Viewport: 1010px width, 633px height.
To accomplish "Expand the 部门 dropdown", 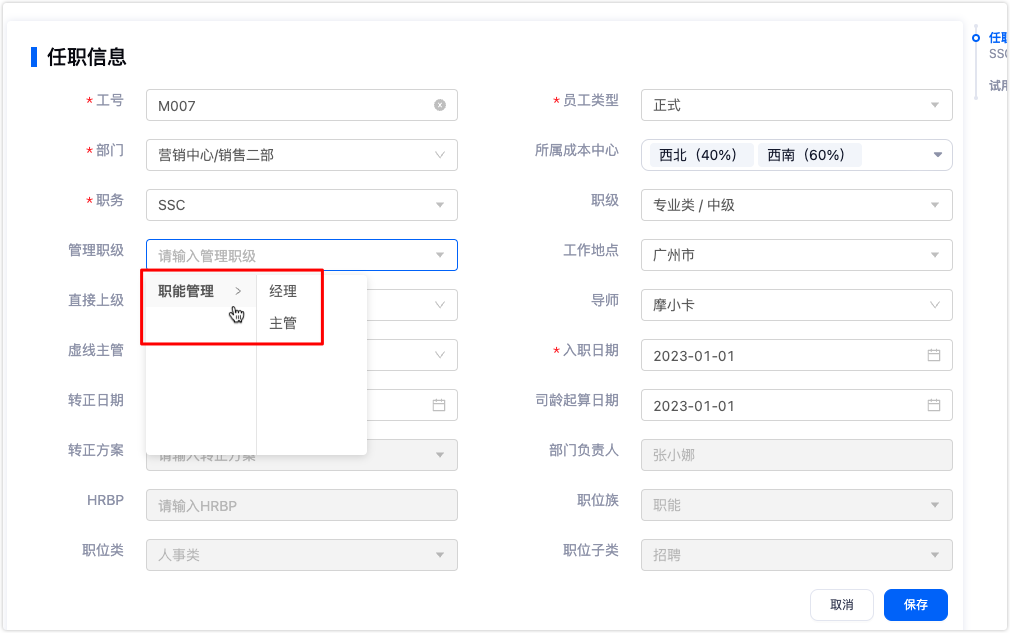I will point(439,155).
